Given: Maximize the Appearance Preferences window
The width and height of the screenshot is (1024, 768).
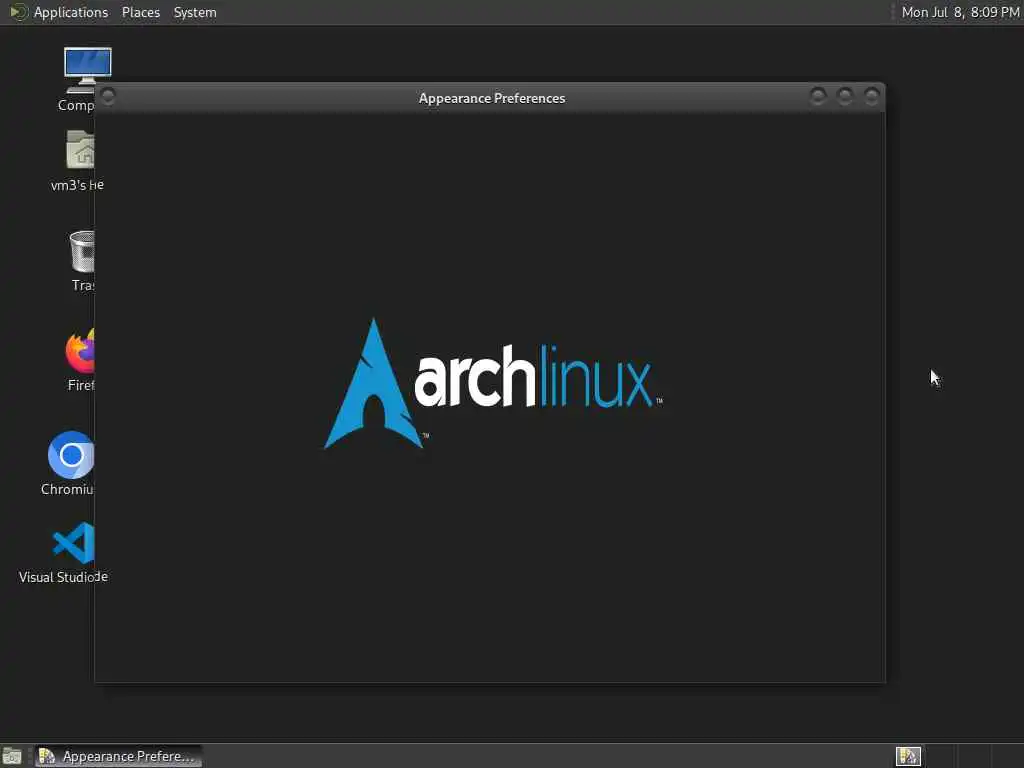Looking at the screenshot, I should click(844, 97).
